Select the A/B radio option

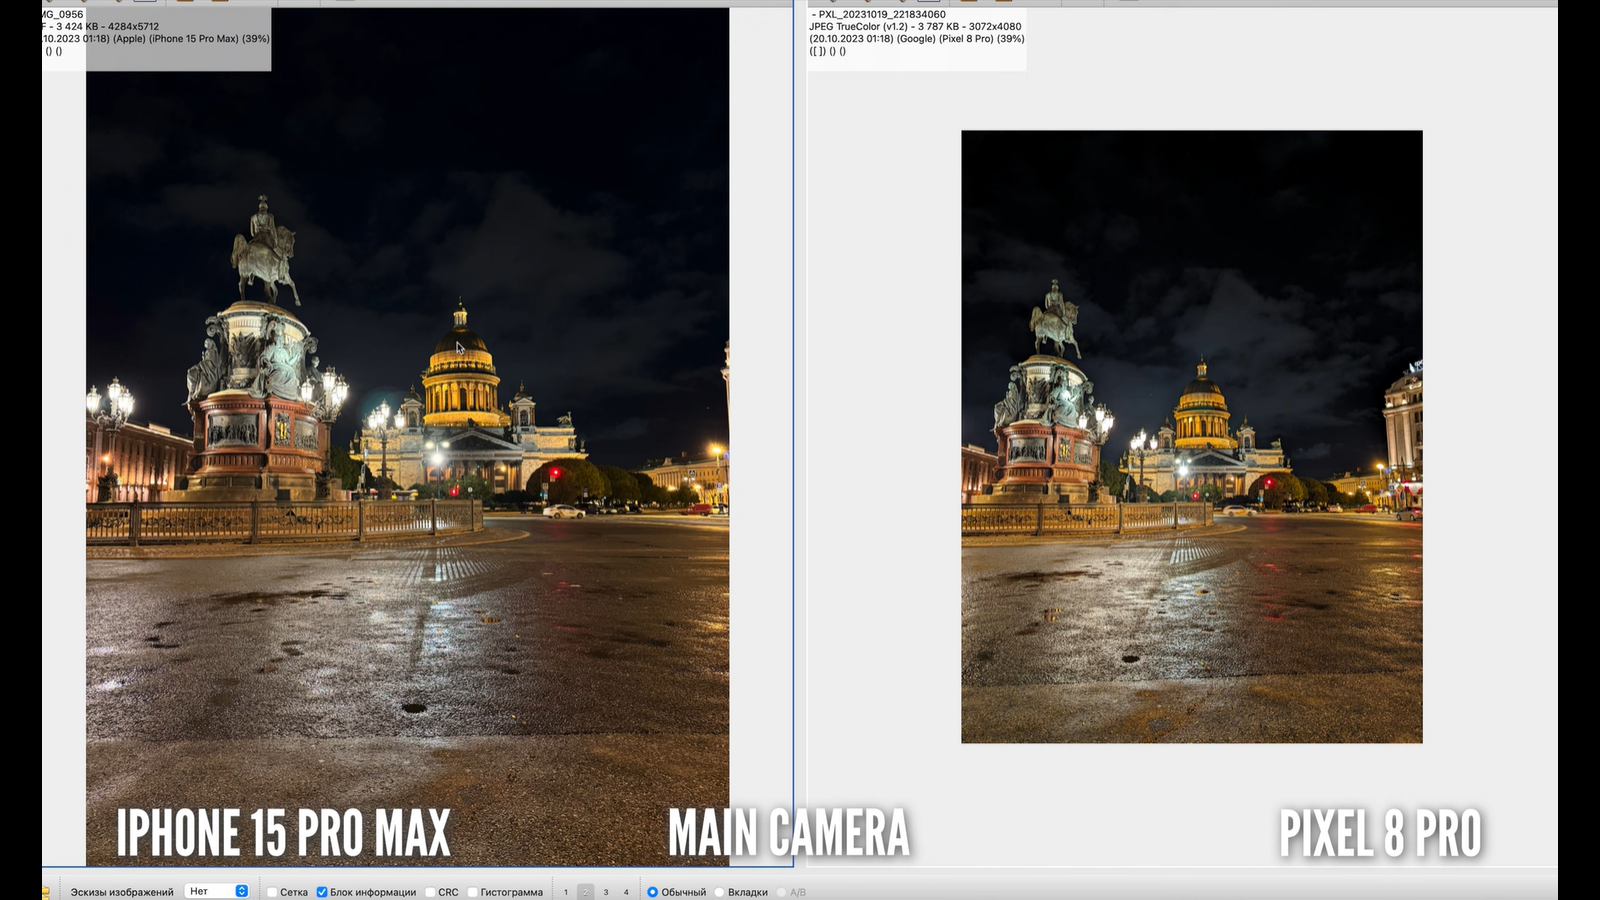782,892
